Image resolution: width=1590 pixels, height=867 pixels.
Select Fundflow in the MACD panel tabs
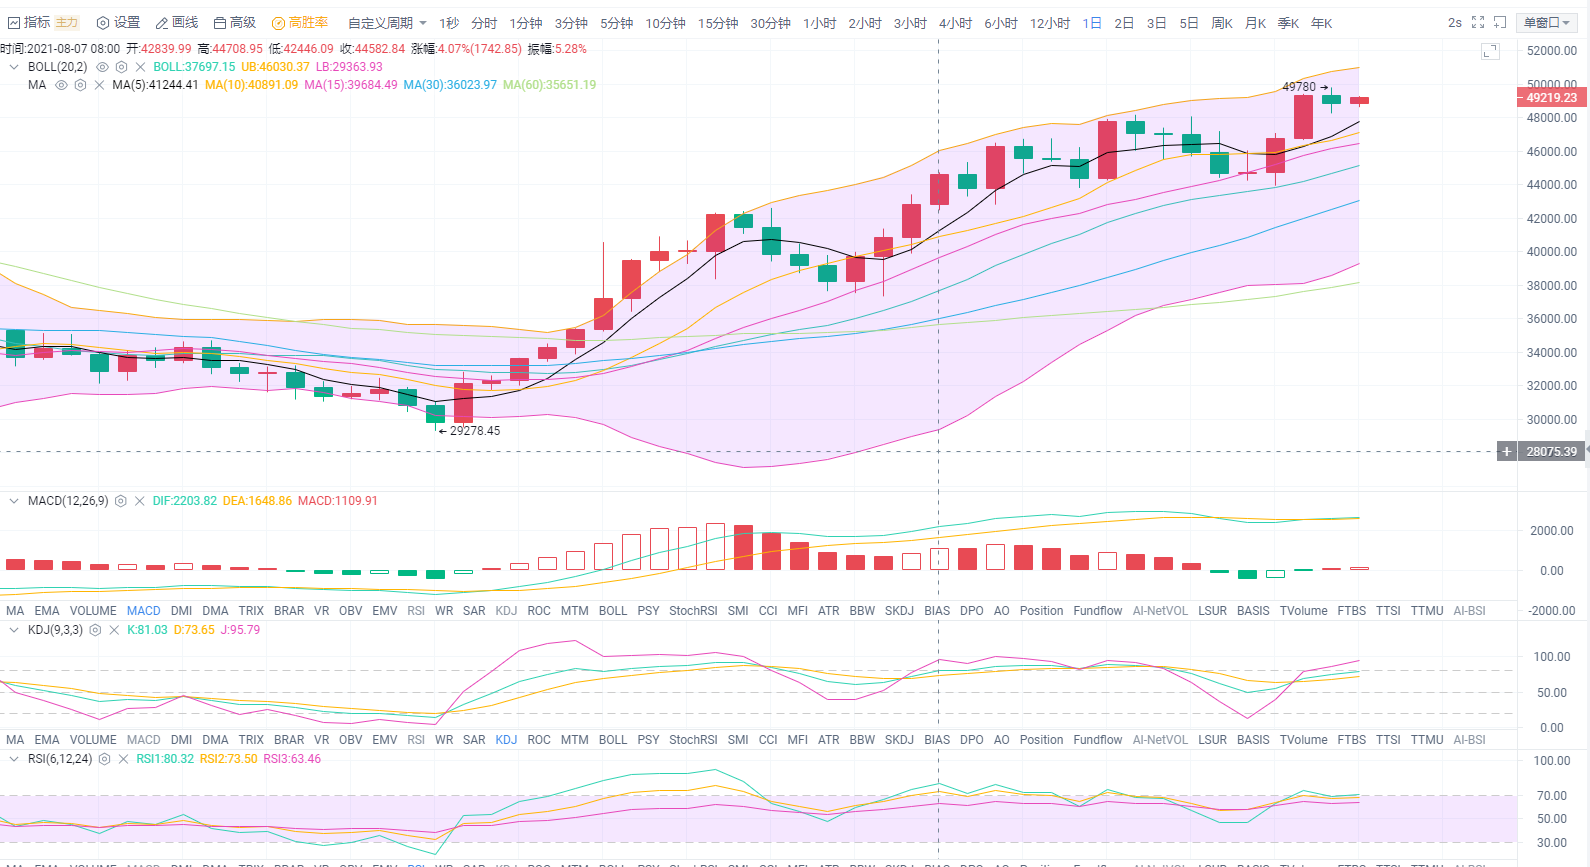point(1098,611)
